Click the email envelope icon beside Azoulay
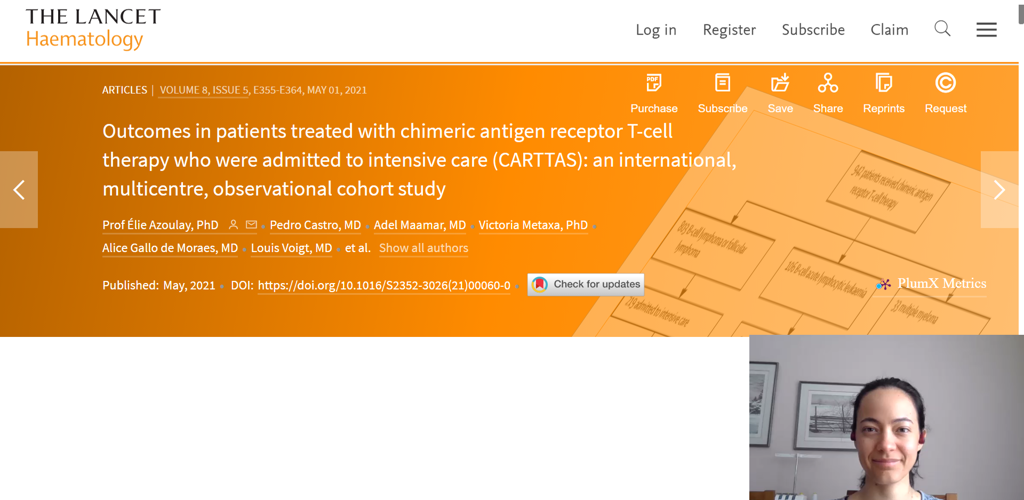Image resolution: width=1024 pixels, height=500 pixels. click(251, 225)
